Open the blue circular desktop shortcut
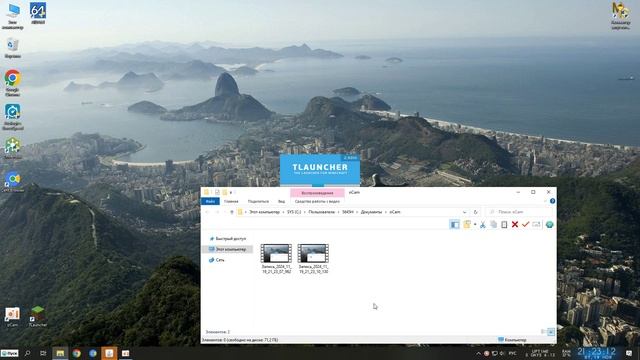Viewport: 640px width, 360px height. point(13,182)
